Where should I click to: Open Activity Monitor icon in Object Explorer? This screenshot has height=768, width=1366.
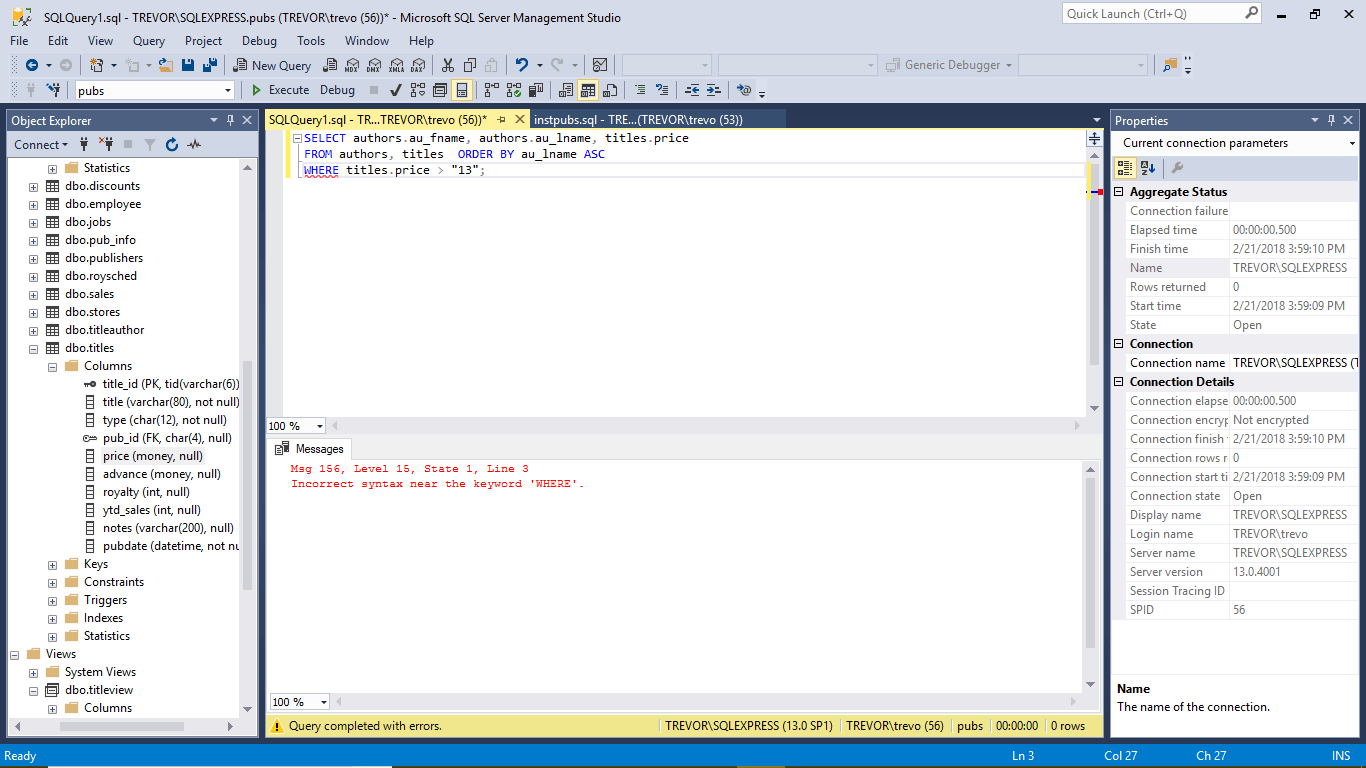tap(194, 144)
